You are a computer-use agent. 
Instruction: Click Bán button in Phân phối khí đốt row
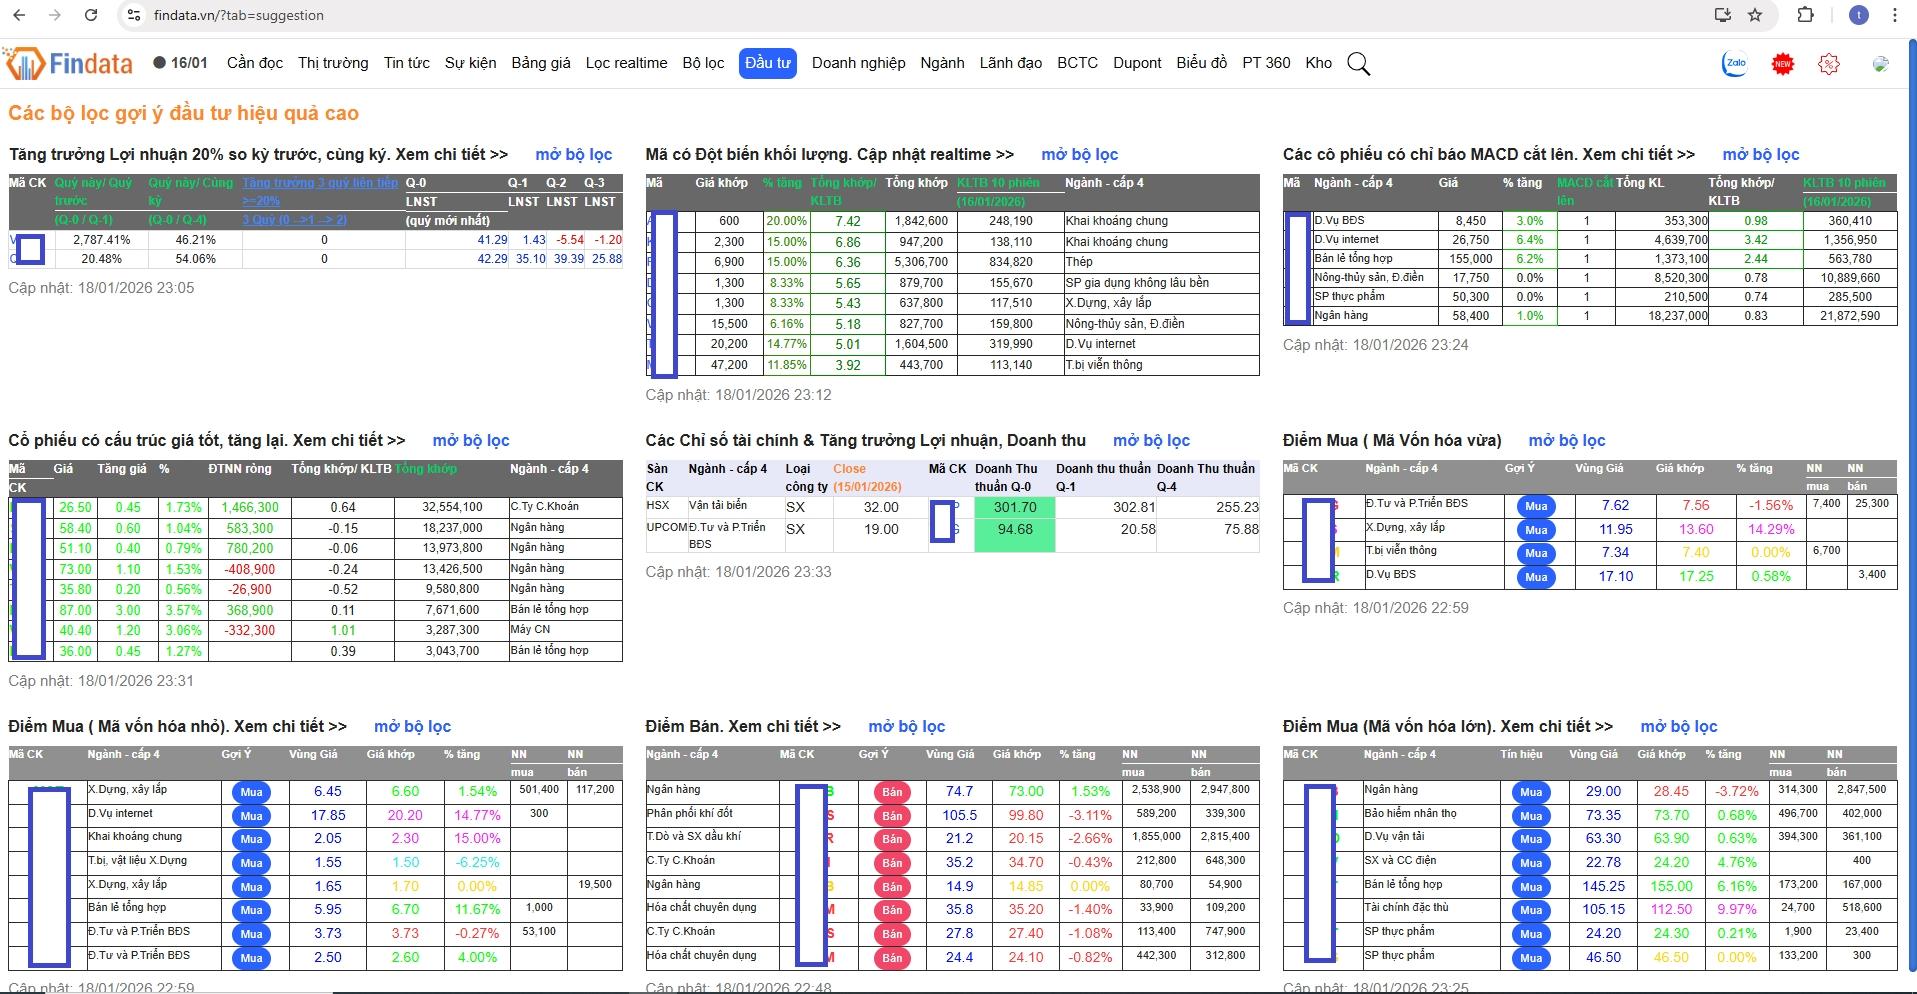[892, 815]
